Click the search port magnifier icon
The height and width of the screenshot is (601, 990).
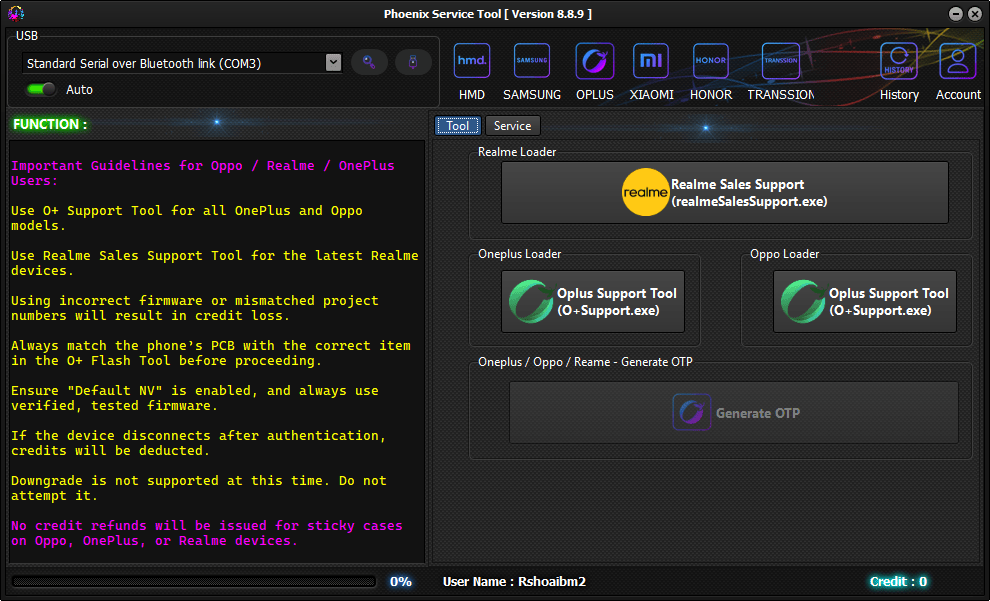click(369, 62)
